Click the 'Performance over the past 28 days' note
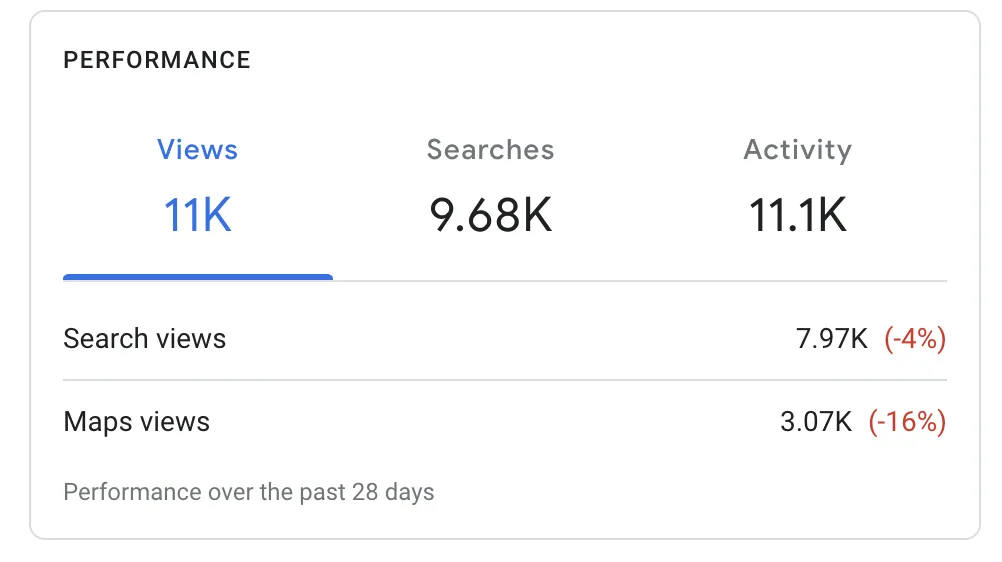 pos(249,492)
